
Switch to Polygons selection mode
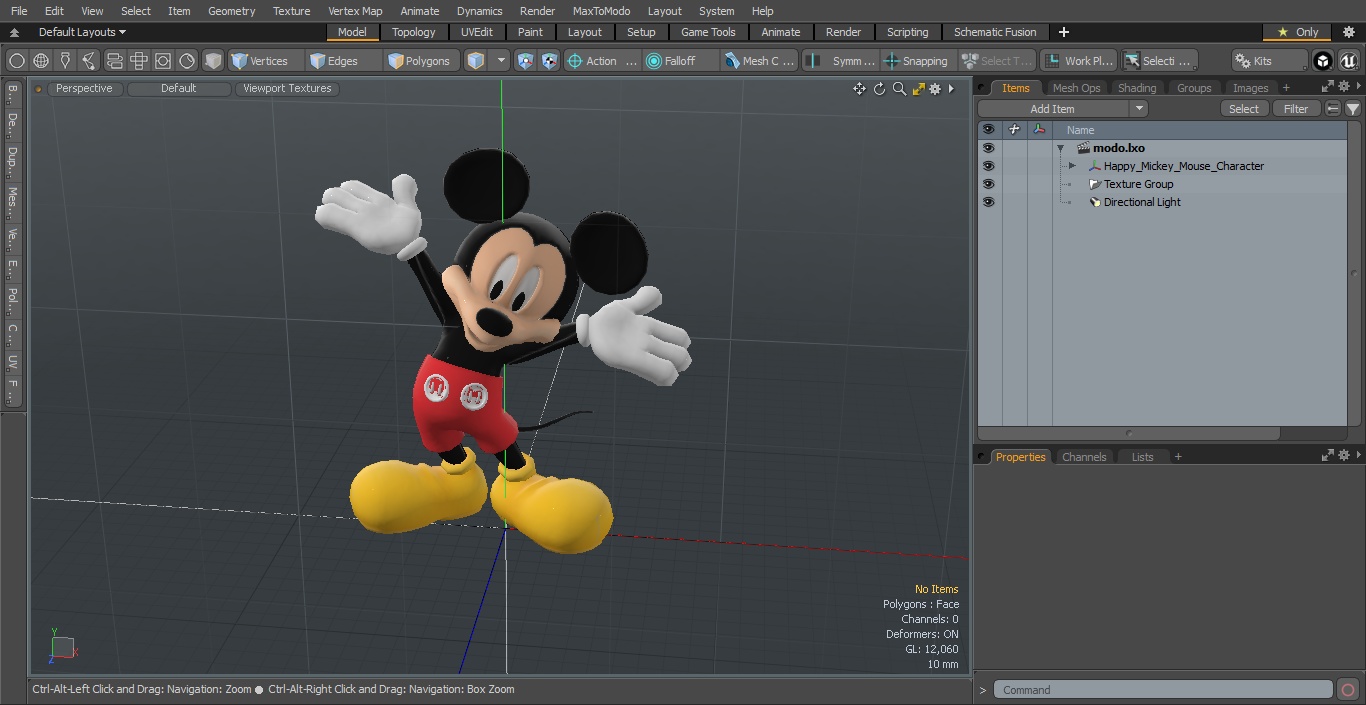[419, 61]
